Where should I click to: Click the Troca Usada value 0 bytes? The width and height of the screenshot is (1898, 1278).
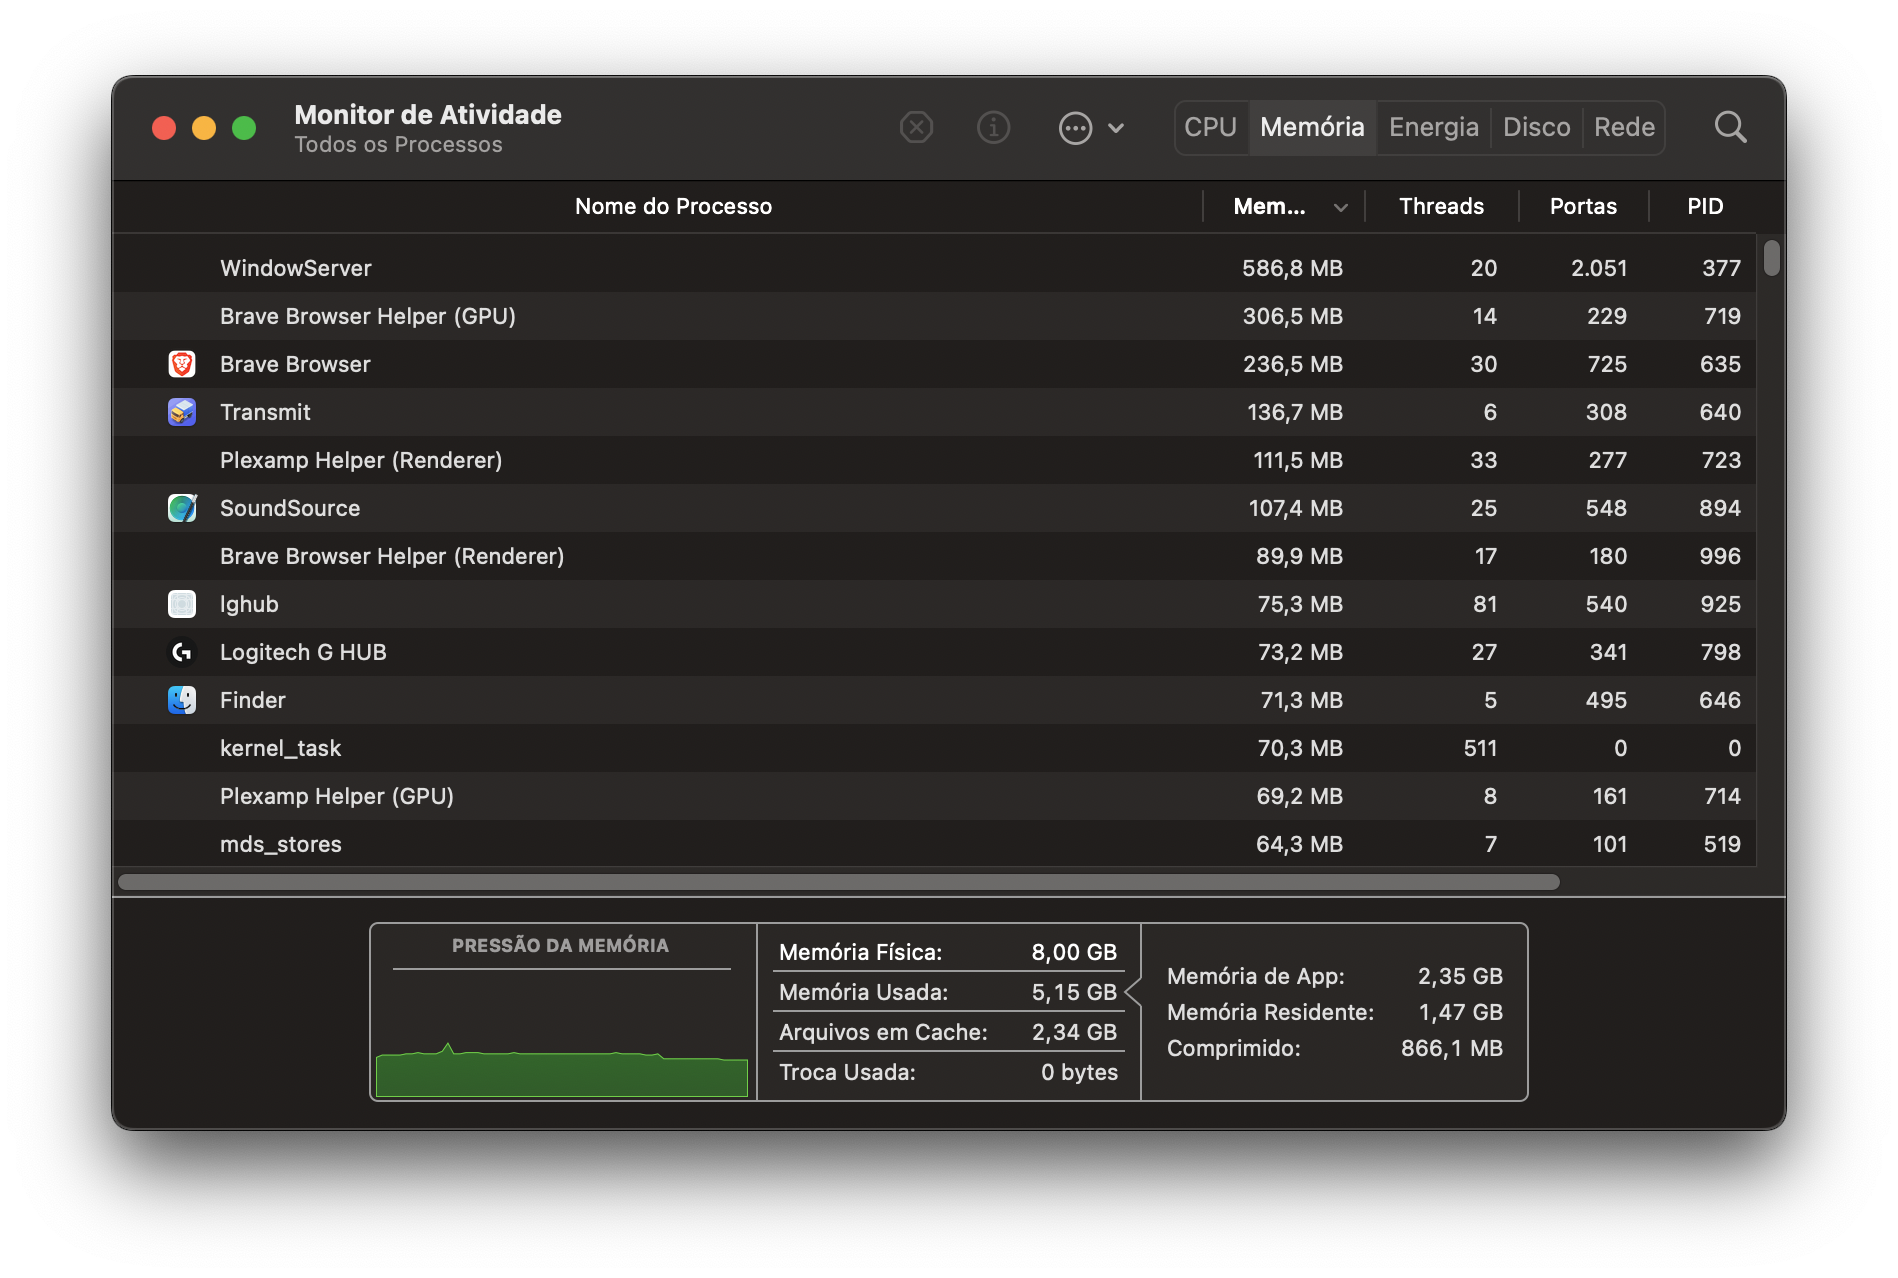click(x=1079, y=1072)
